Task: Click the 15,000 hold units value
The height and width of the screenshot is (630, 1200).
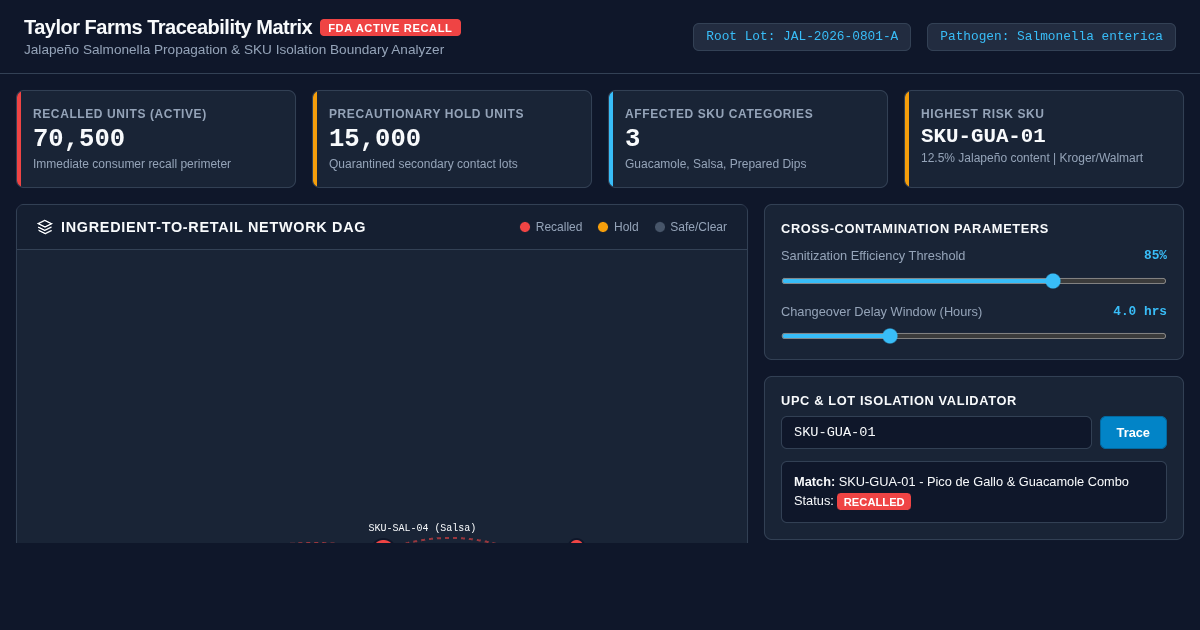Action: coord(375,138)
